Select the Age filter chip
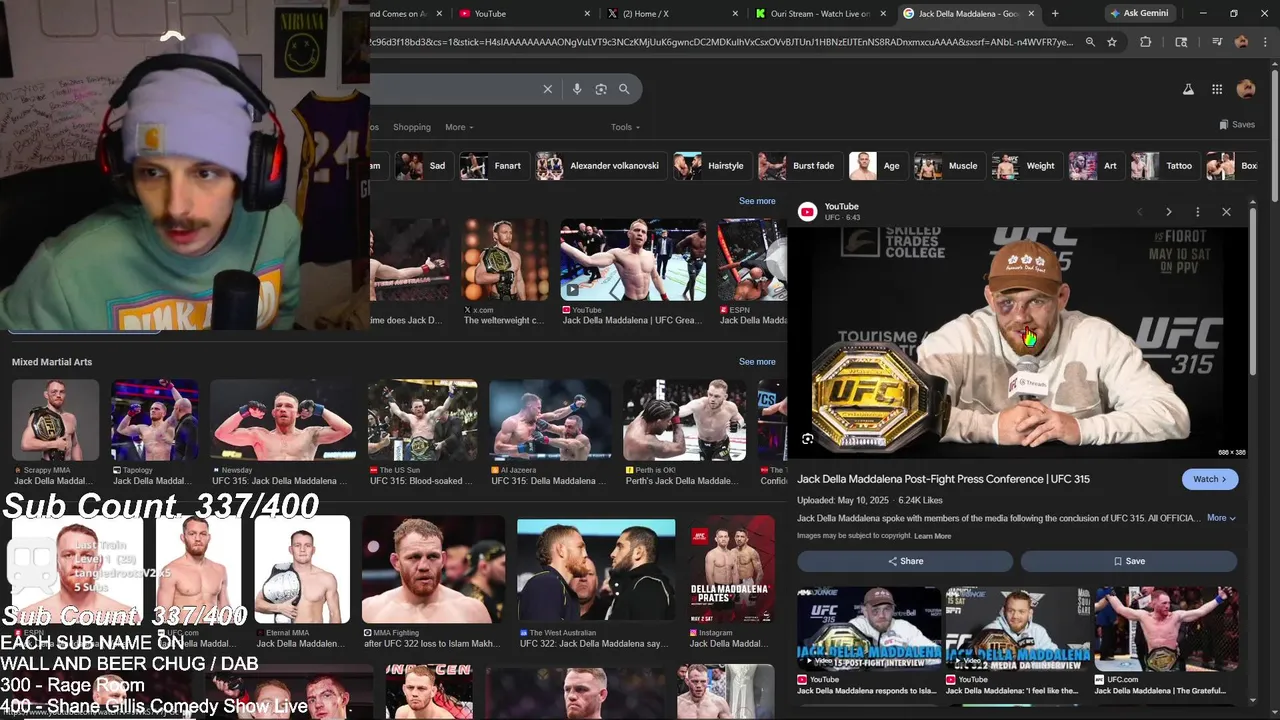 click(877, 166)
